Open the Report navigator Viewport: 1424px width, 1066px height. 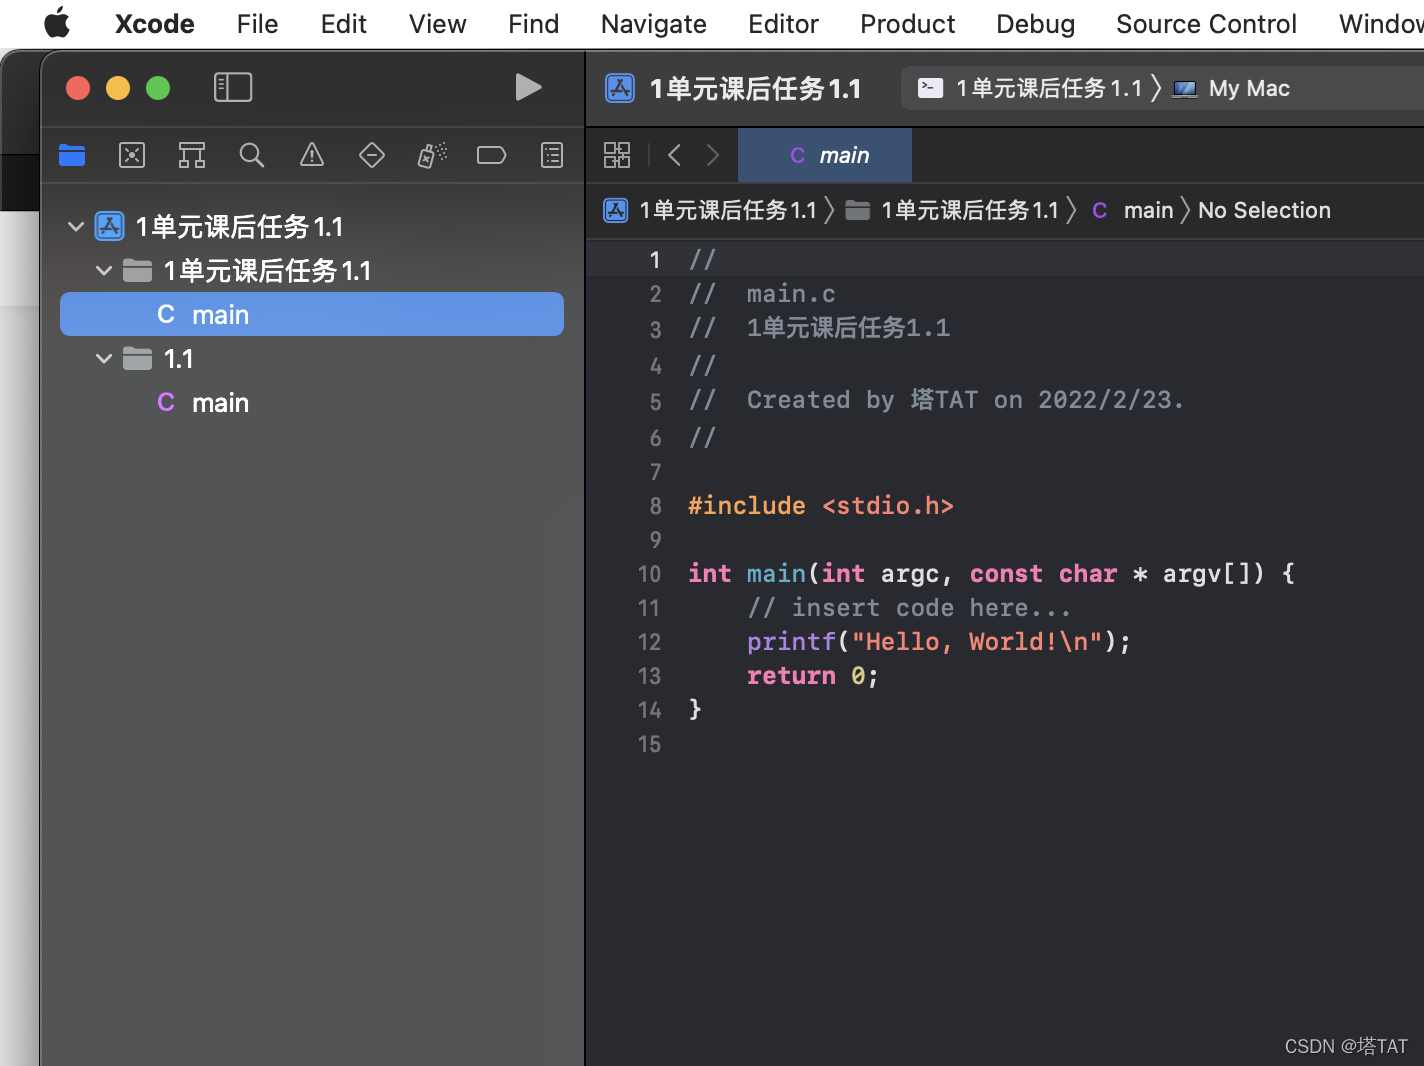[x=551, y=155]
